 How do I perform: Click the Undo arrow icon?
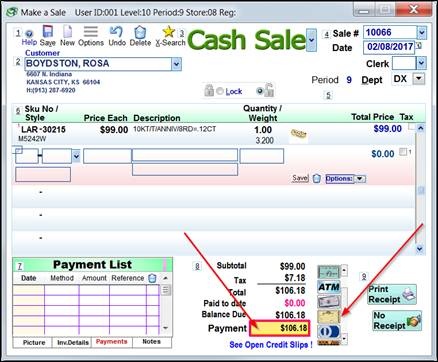(116, 32)
